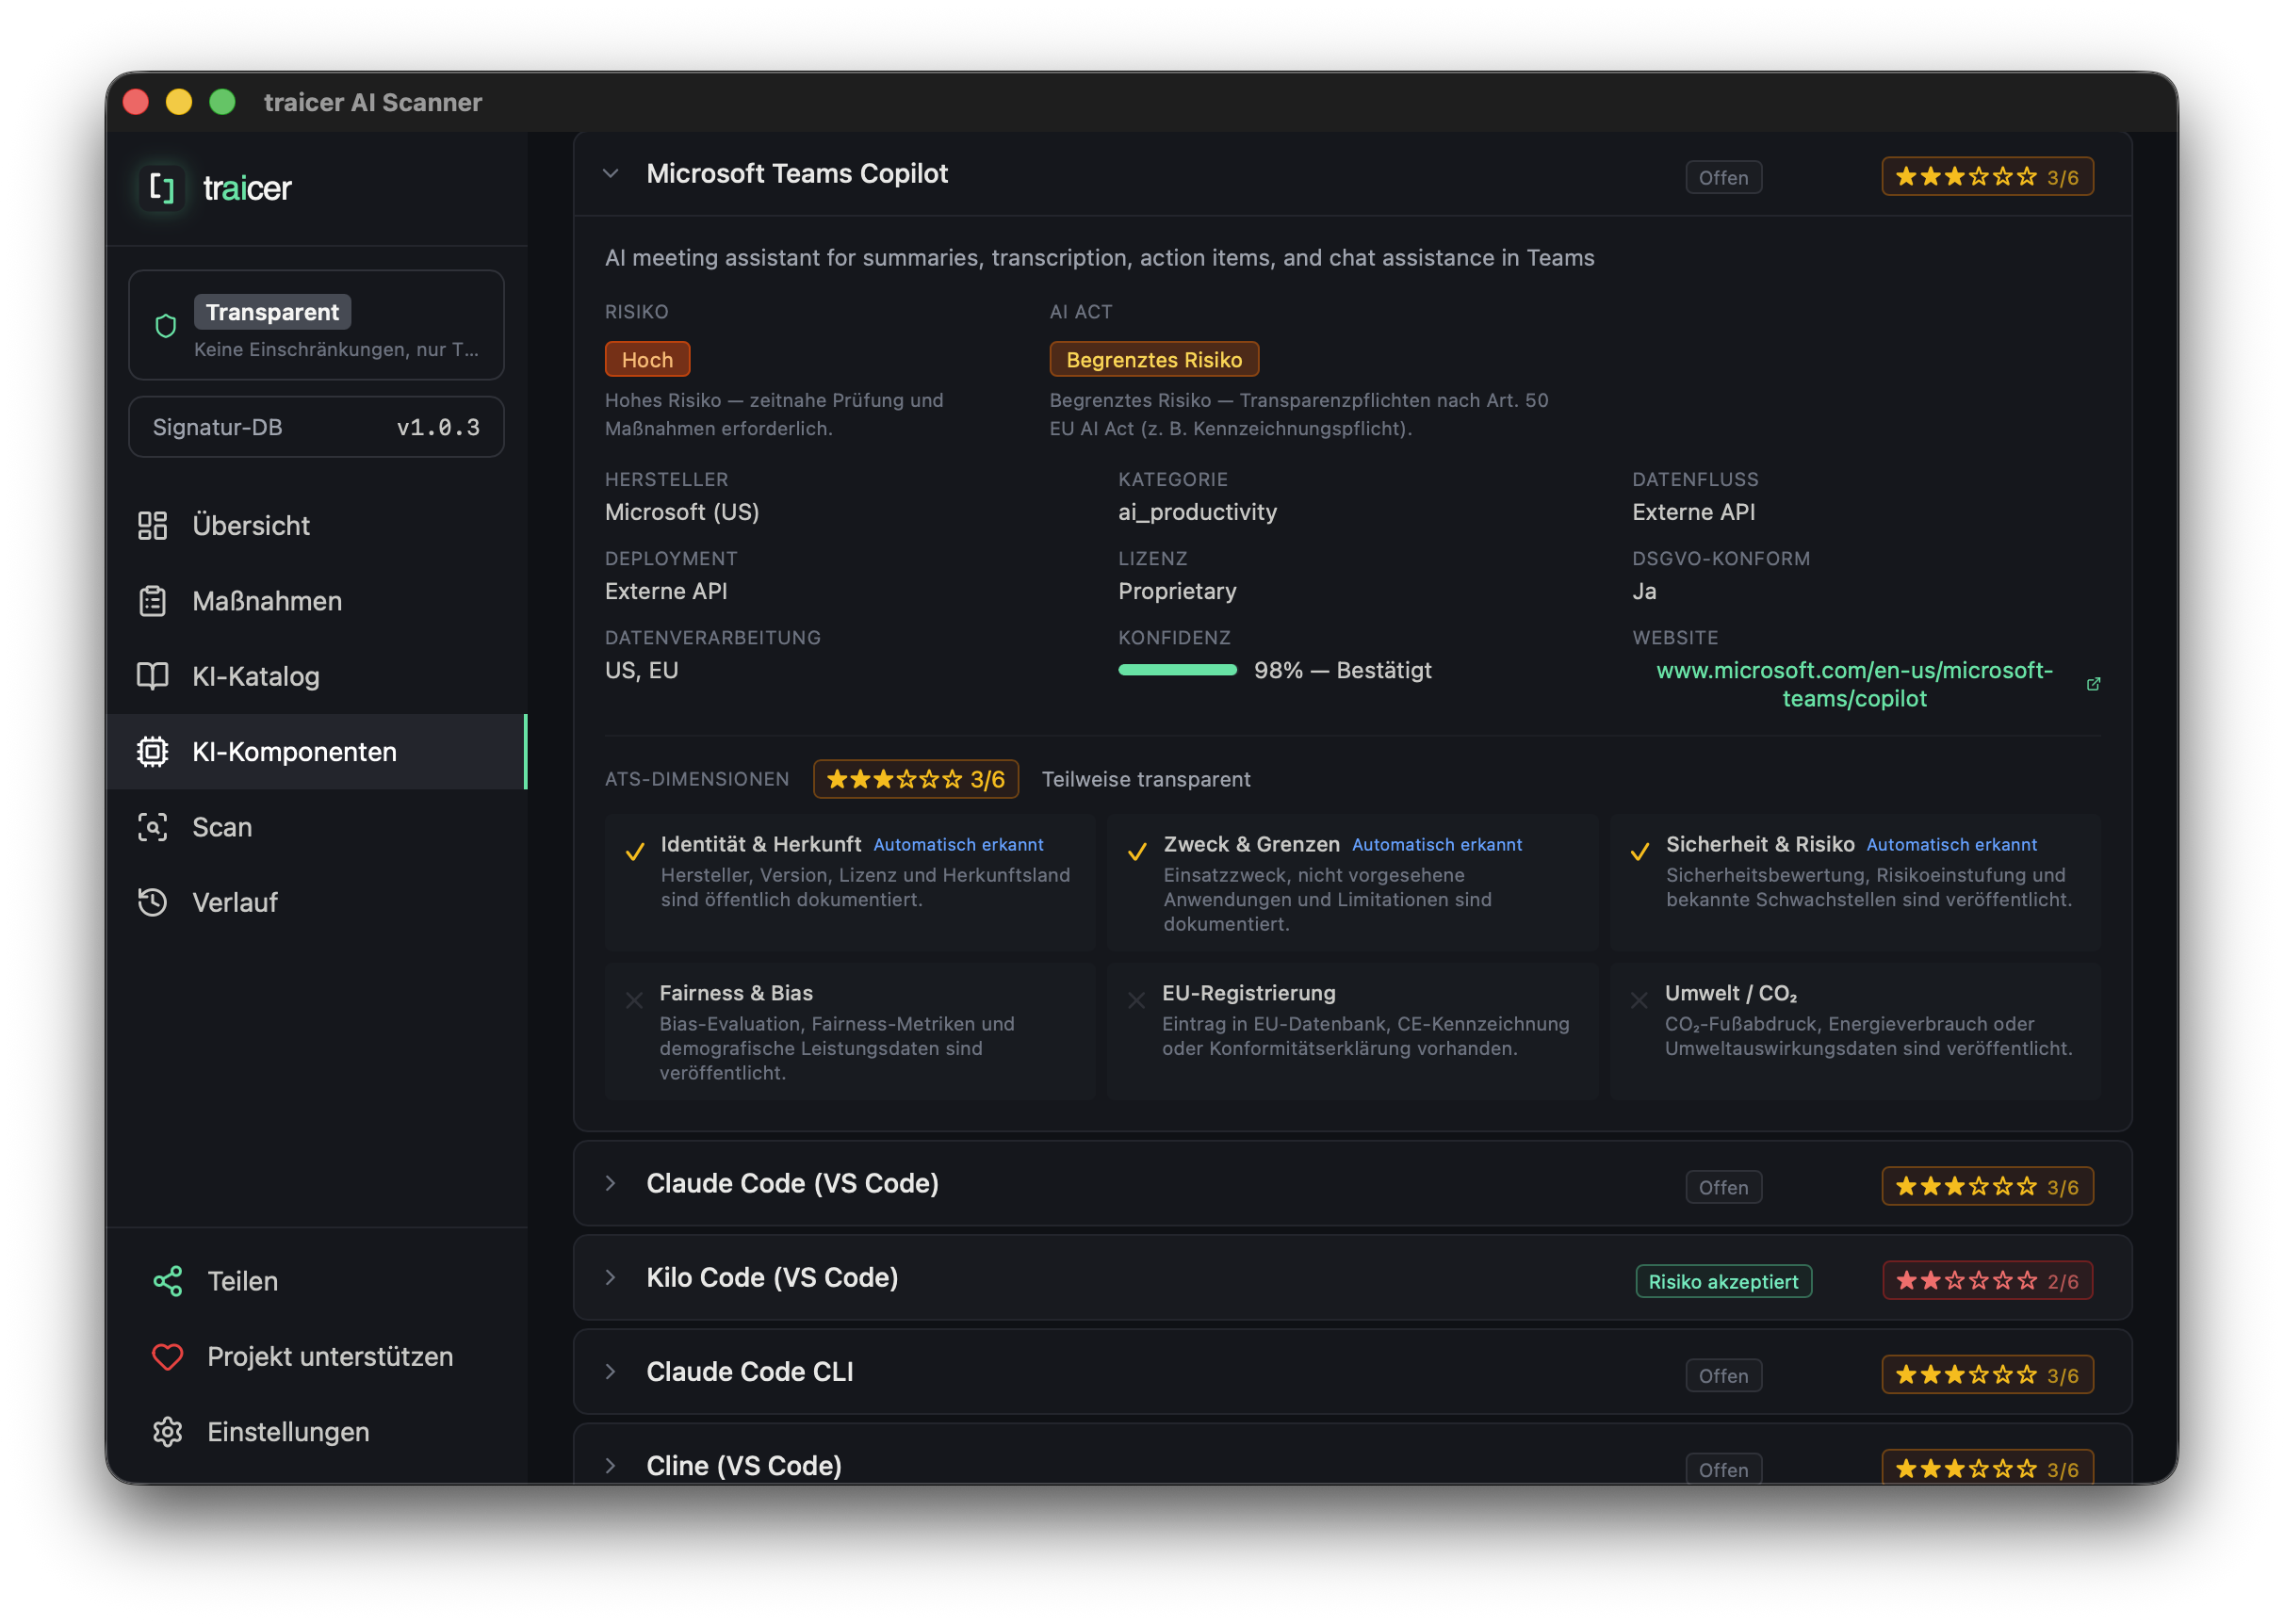Click Offen status on Microsoft Teams Copilot
Image resolution: width=2284 pixels, height=1624 pixels.
(1723, 178)
